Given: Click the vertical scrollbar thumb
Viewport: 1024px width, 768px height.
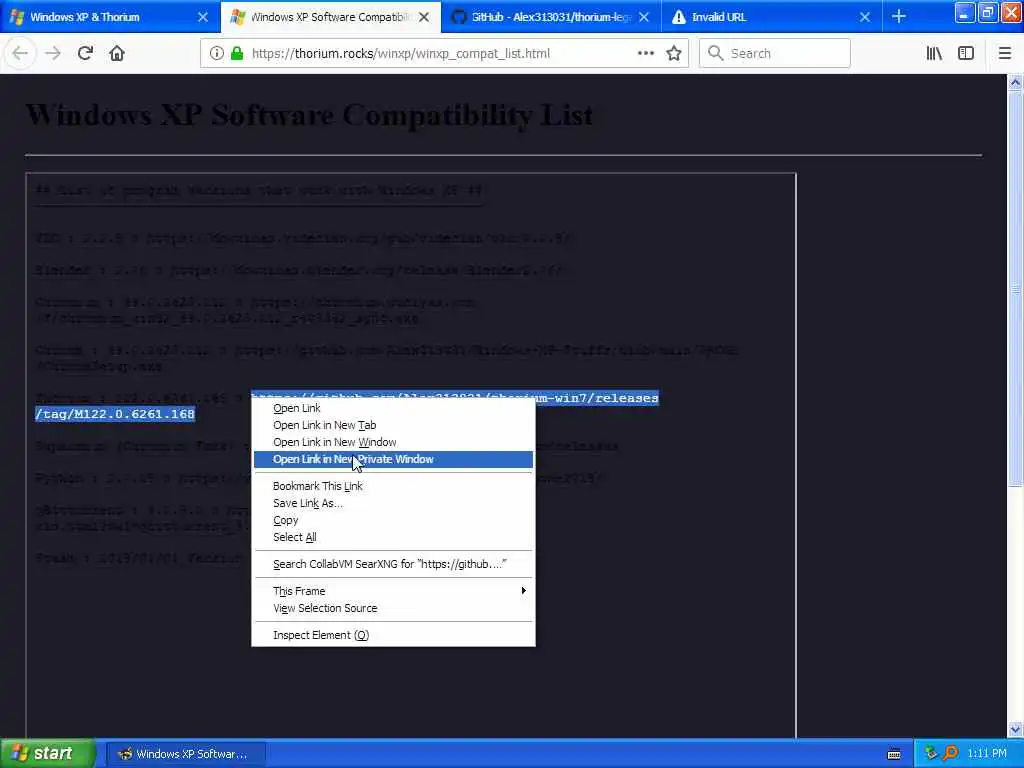Looking at the screenshot, I should click(1015, 288).
